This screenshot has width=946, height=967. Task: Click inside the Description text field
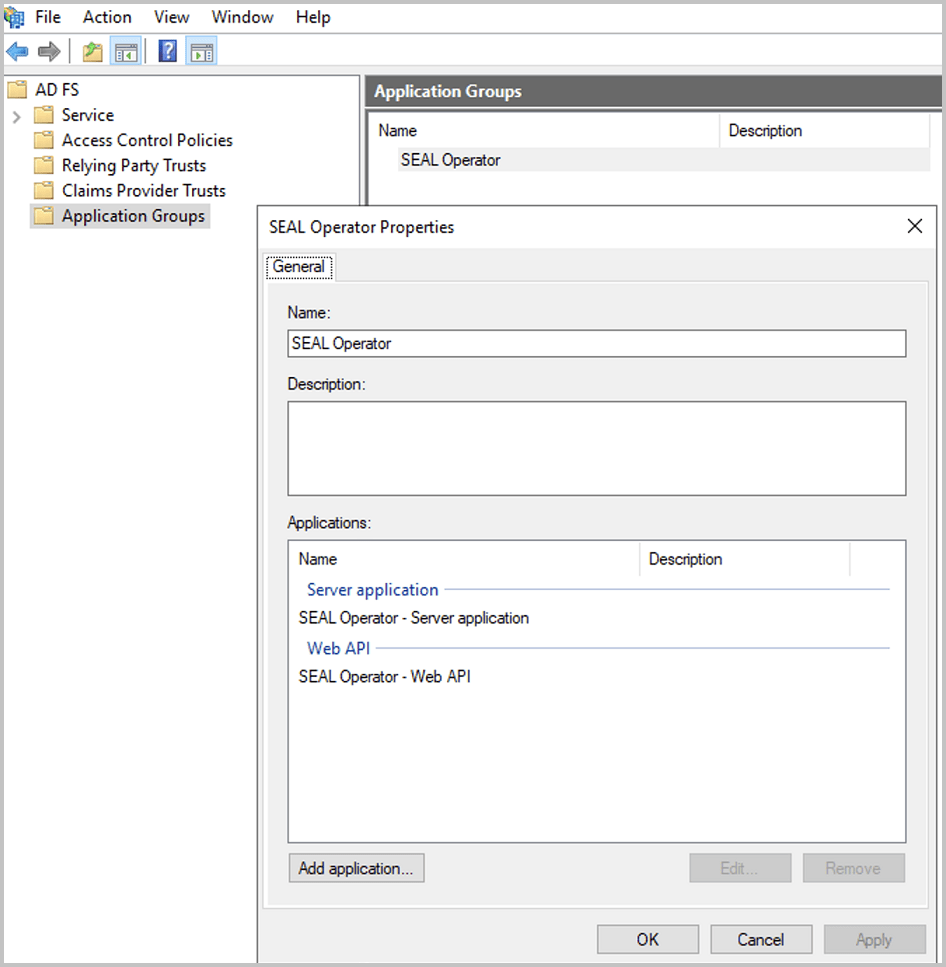pos(597,448)
